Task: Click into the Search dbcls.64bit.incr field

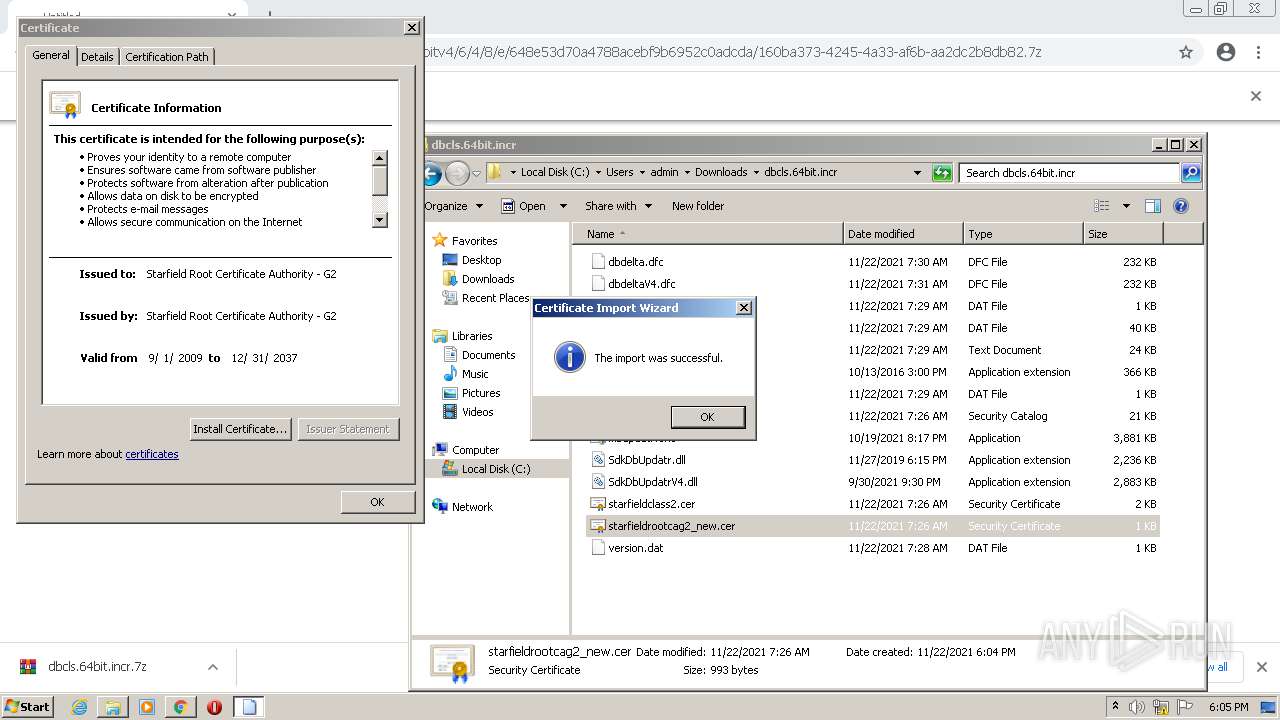Action: 1070,173
